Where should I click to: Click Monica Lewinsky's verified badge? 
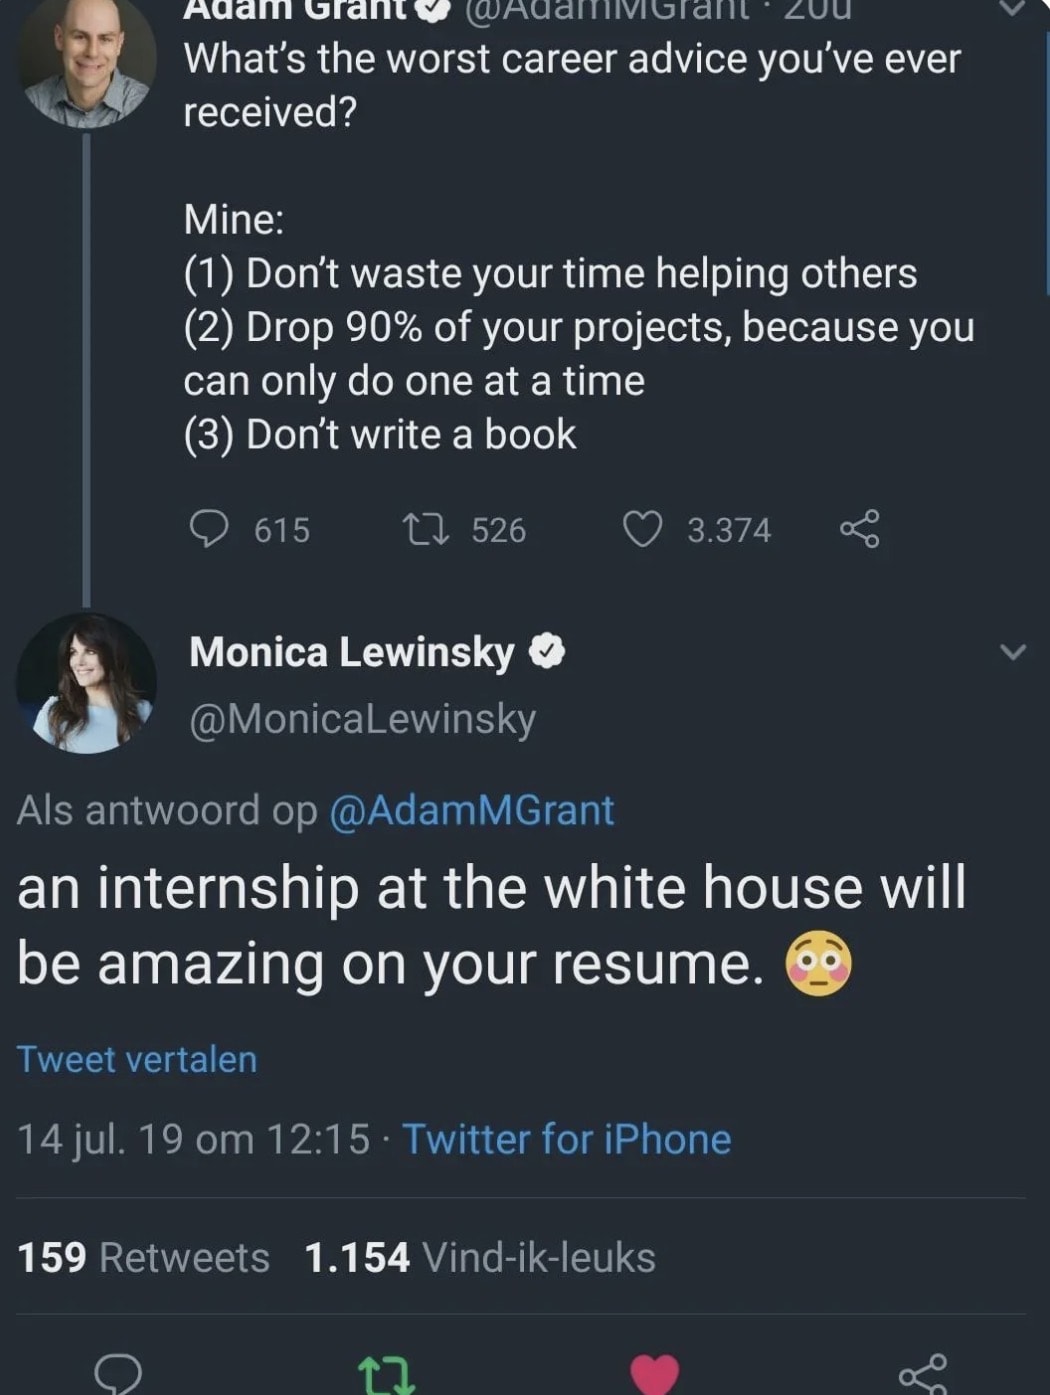pos(546,652)
